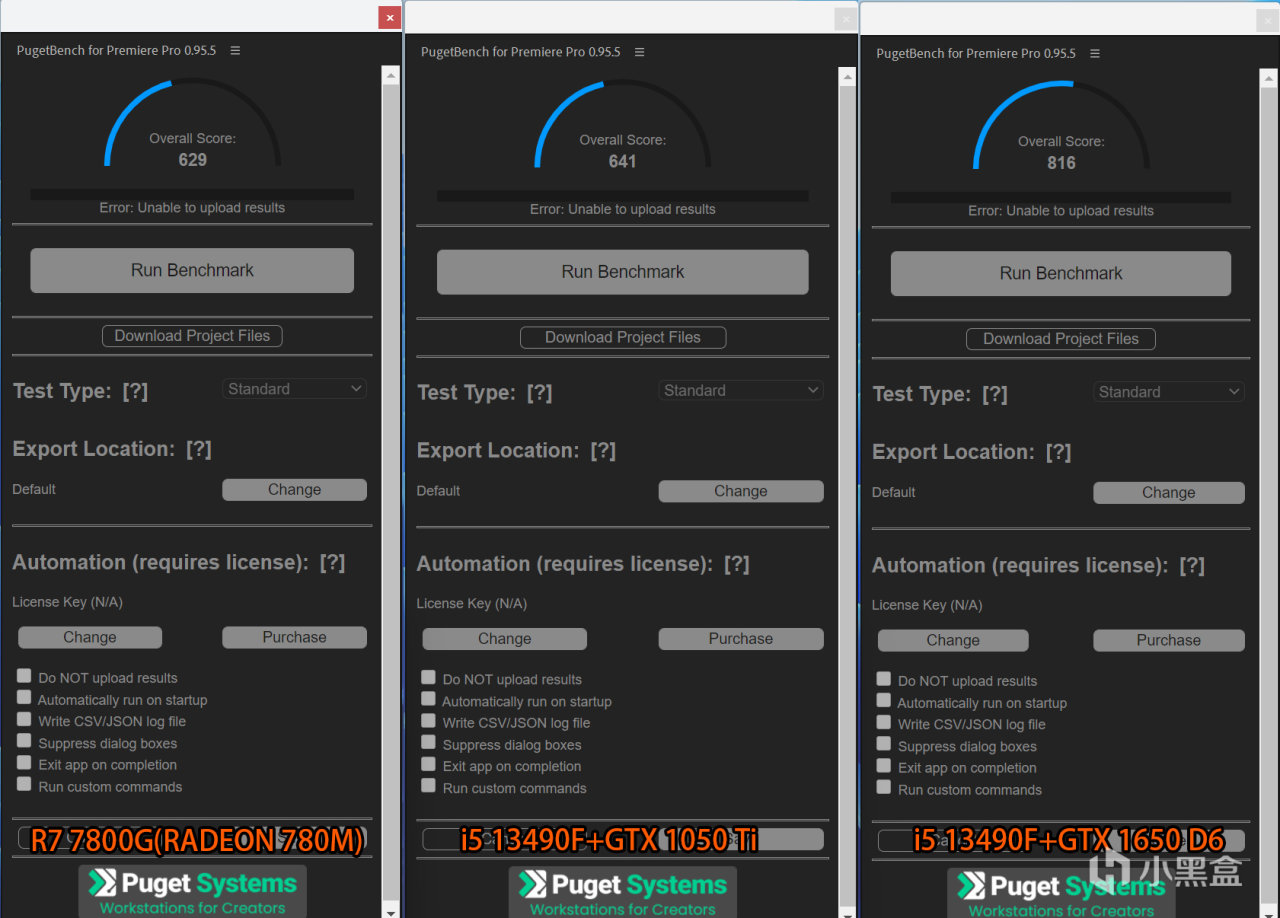1280x918 pixels.
Task: Check Write CSV/JSON log file in the 629-score panel
Action: pos(24,719)
